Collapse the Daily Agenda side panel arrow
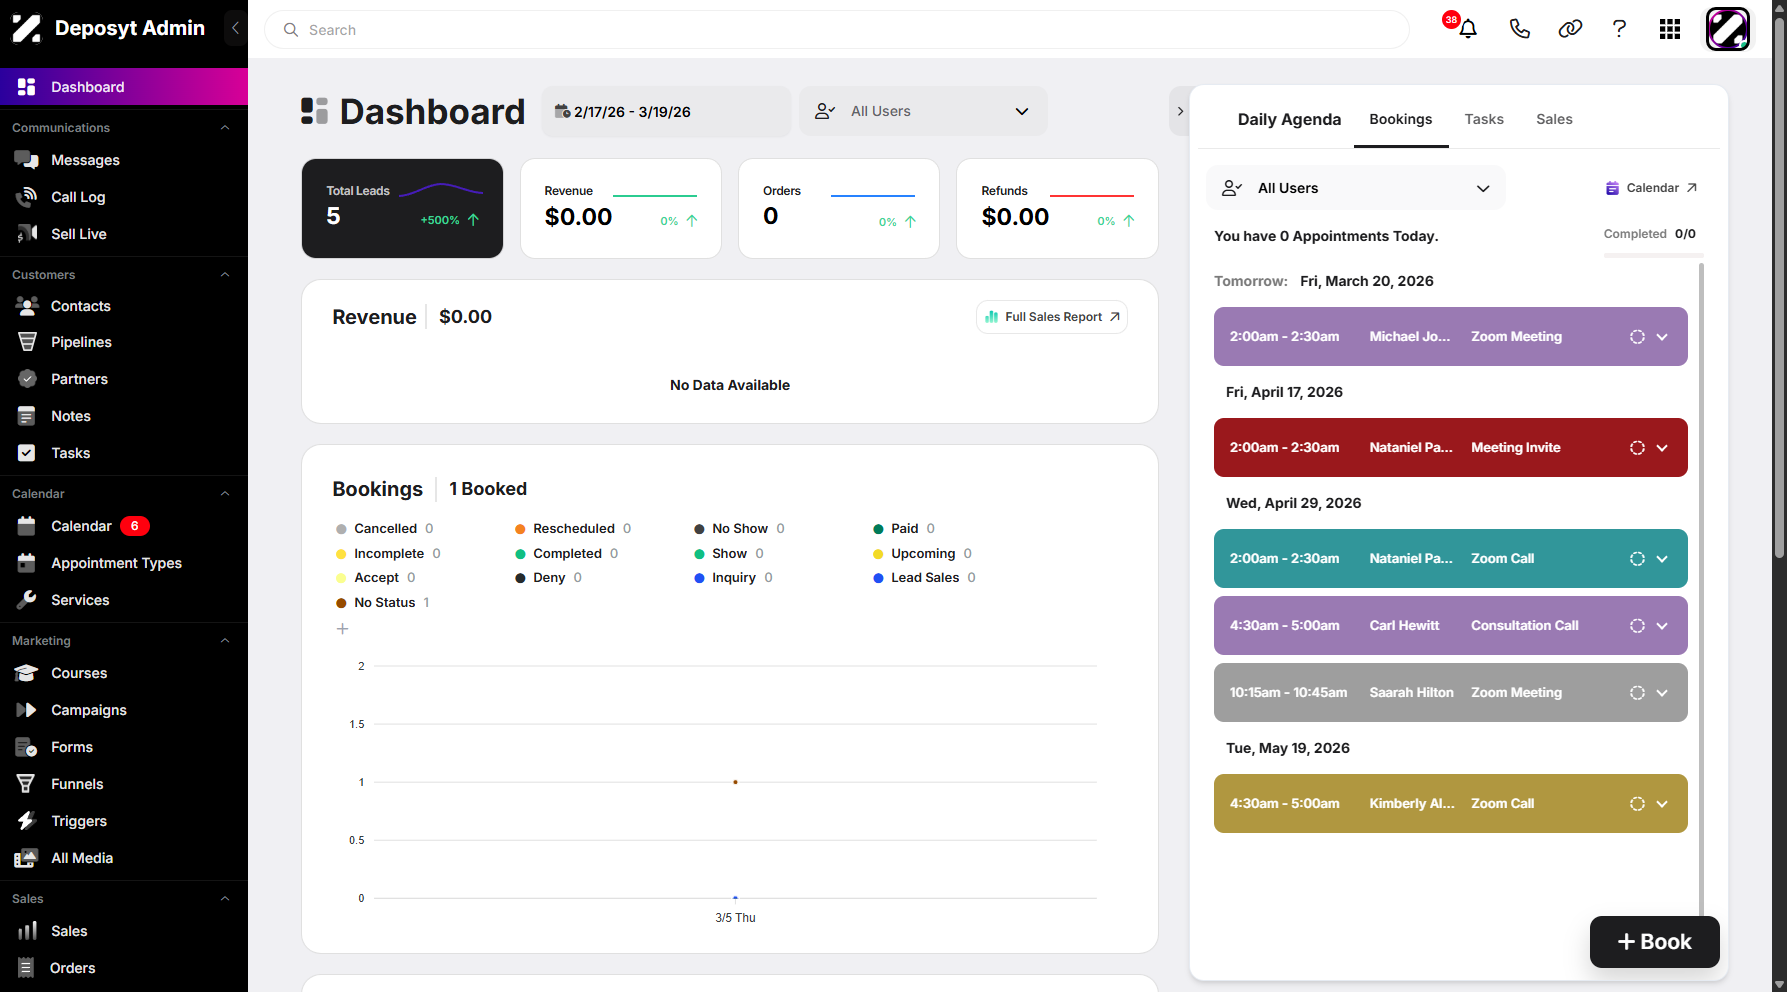The image size is (1787, 992). pos(1180,111)
